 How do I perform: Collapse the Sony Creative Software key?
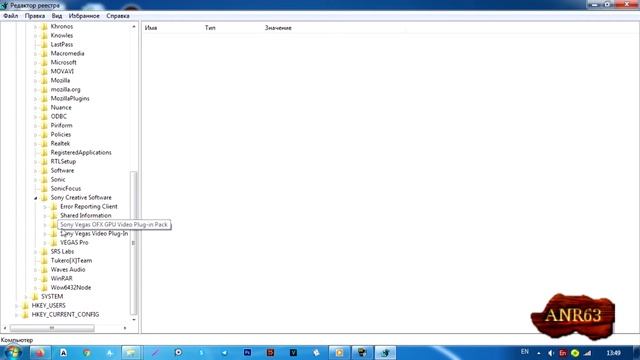pos(36,198)
